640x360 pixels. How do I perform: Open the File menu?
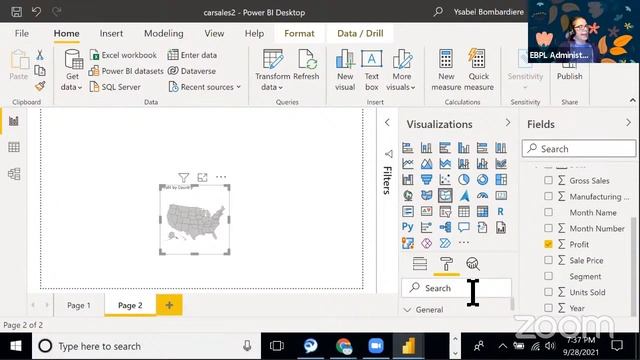click(22, 33)
